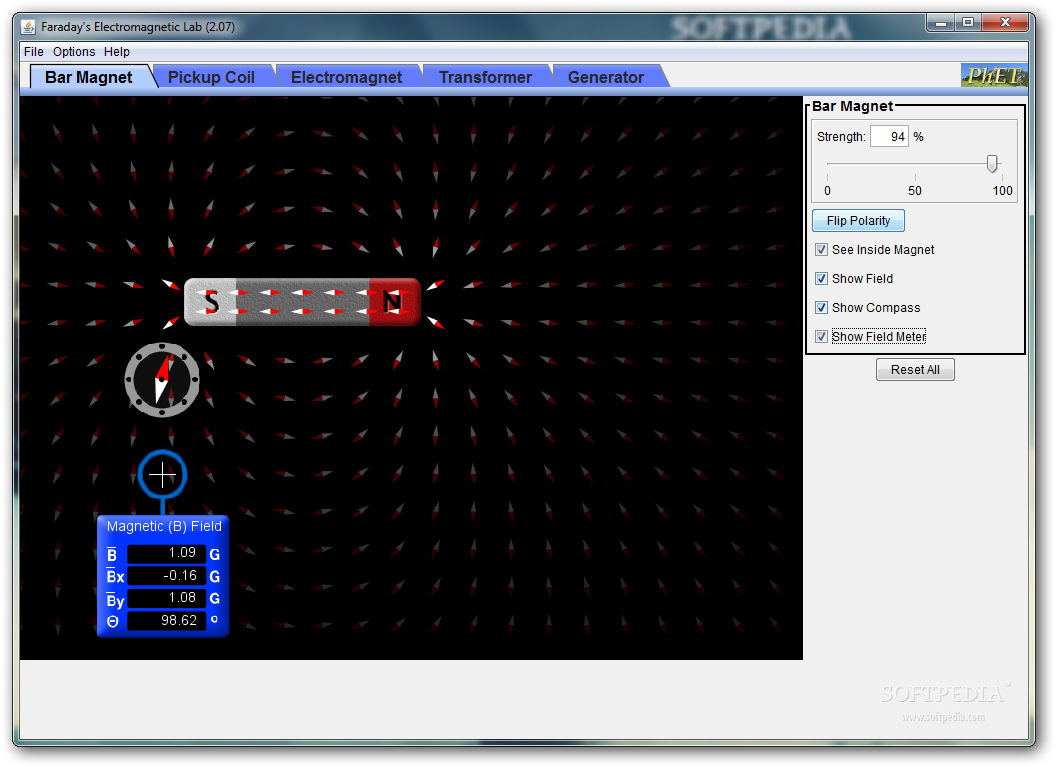Click the Reset All button
1056x767 pixels.
pyautogui.click(x=915, y=370)
